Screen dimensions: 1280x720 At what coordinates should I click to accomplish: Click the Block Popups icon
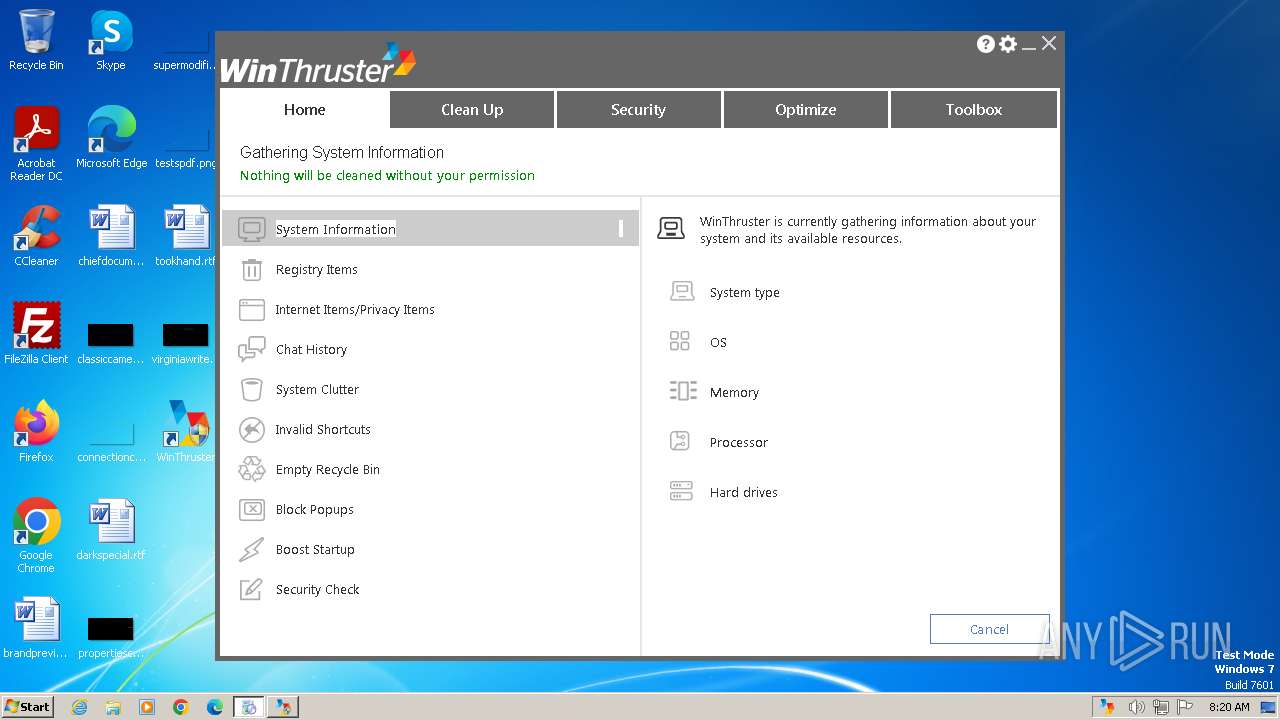tap(252, 509)
